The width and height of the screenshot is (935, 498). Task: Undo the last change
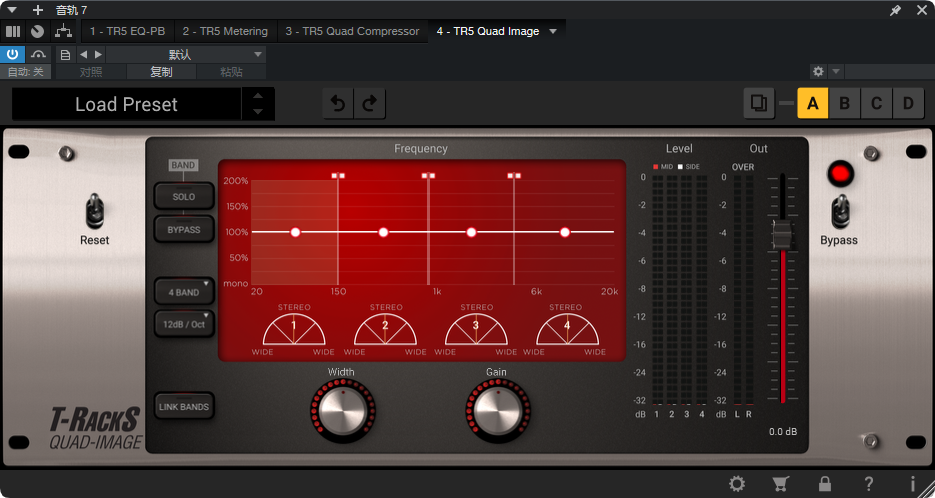338,104
